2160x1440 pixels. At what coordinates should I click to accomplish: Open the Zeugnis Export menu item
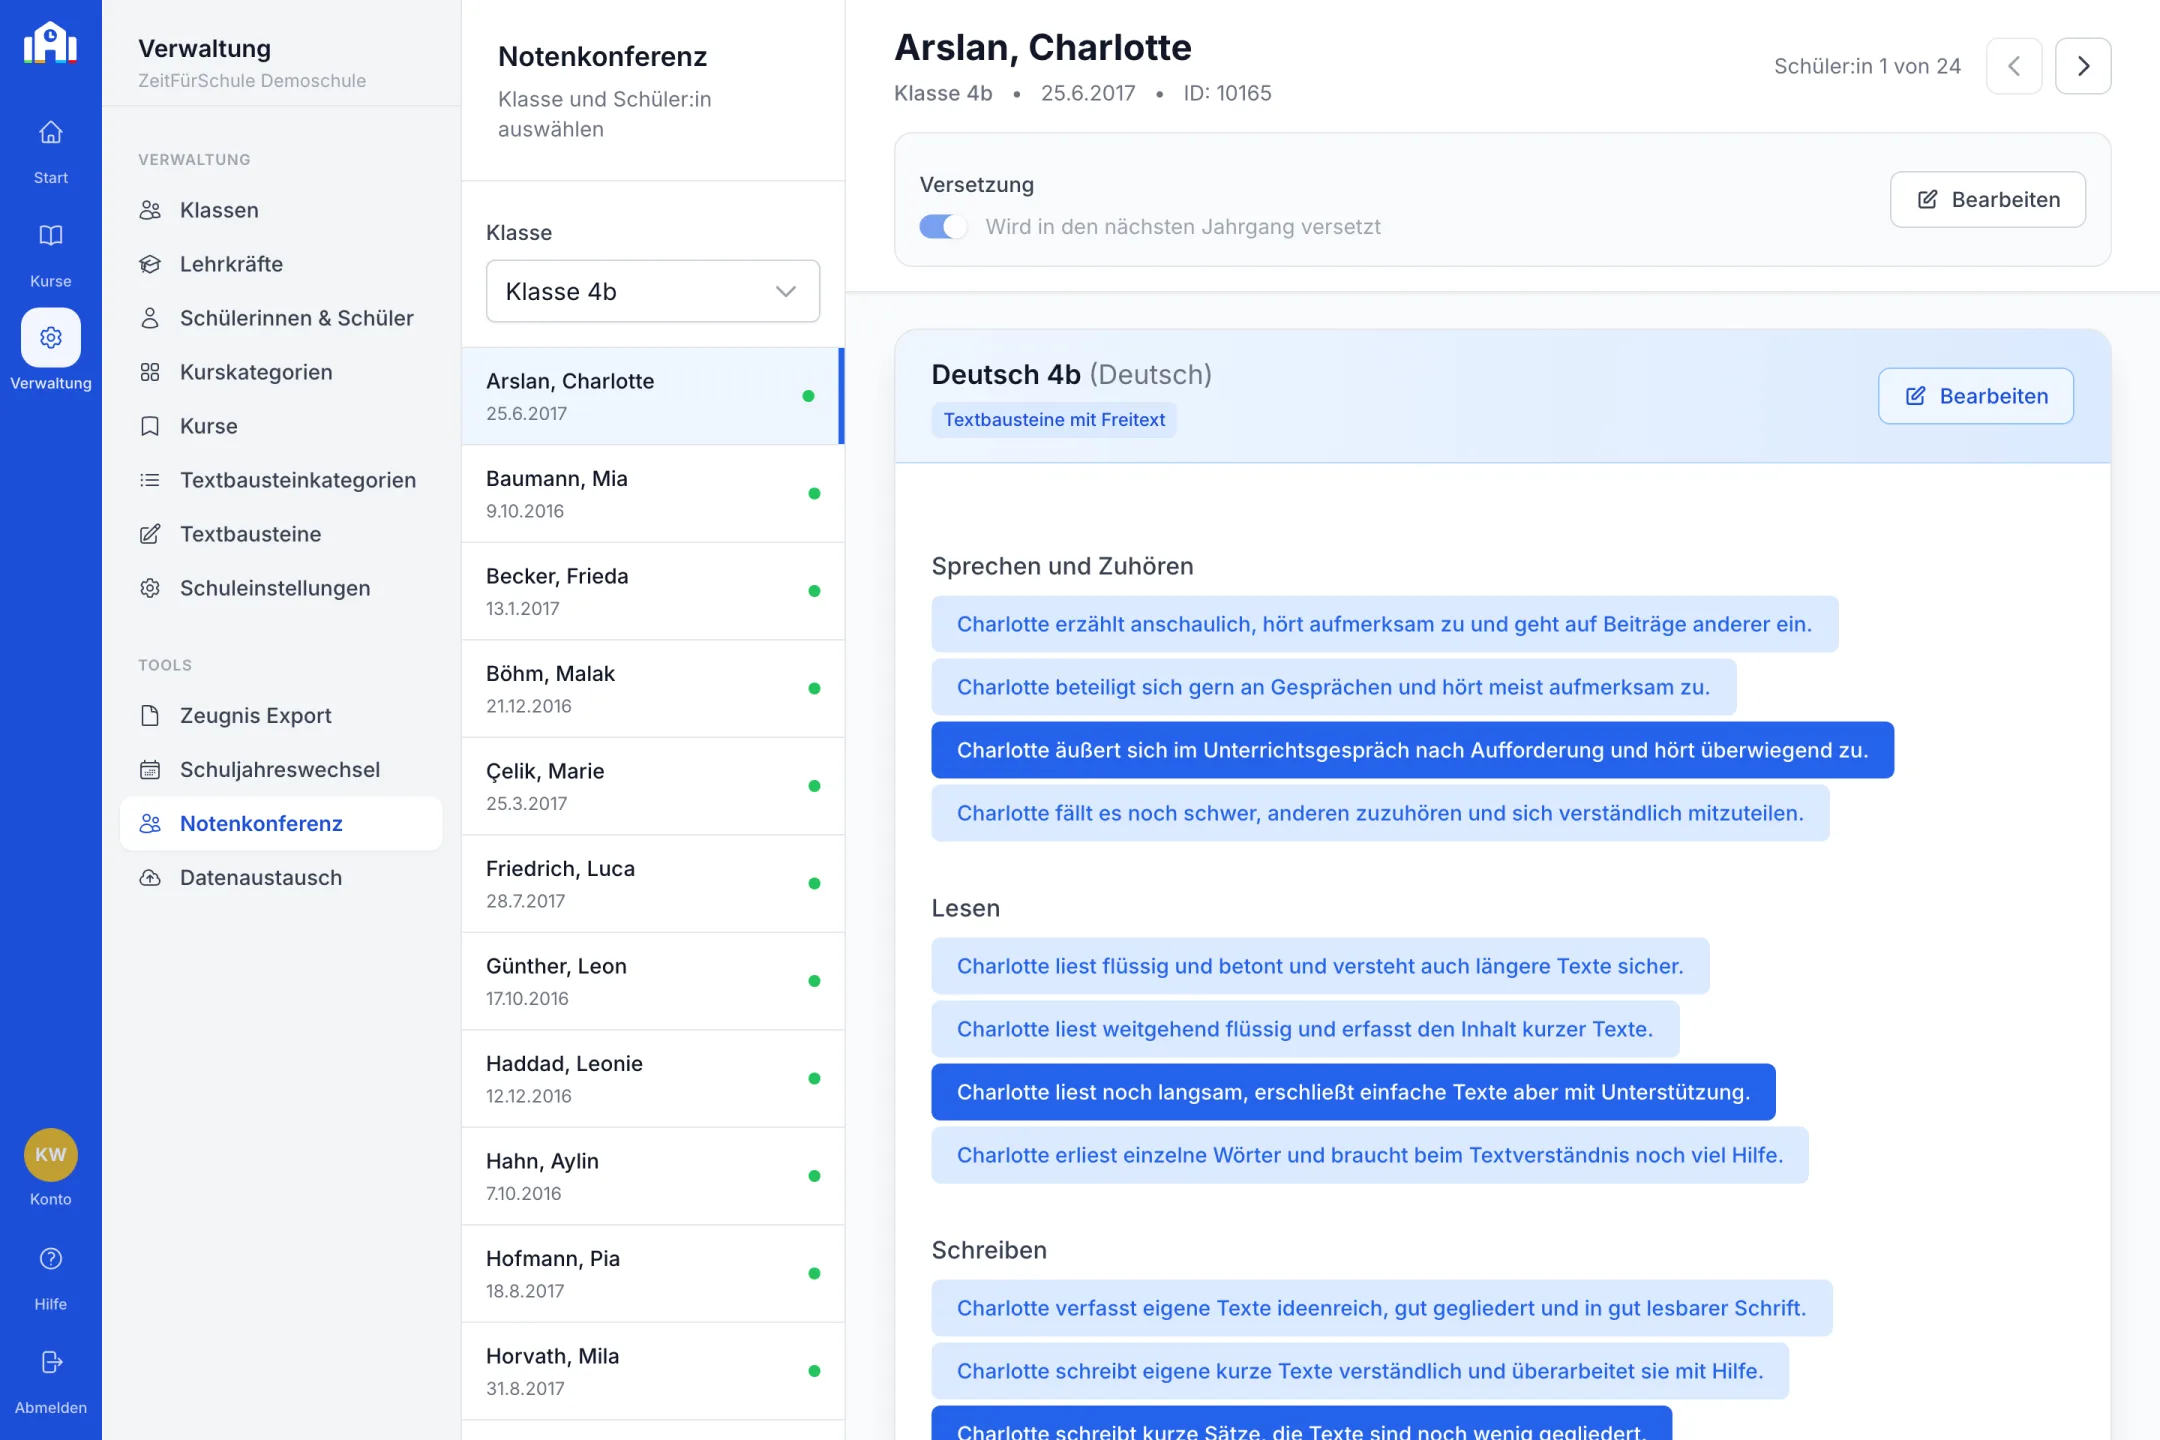[281, 716]
